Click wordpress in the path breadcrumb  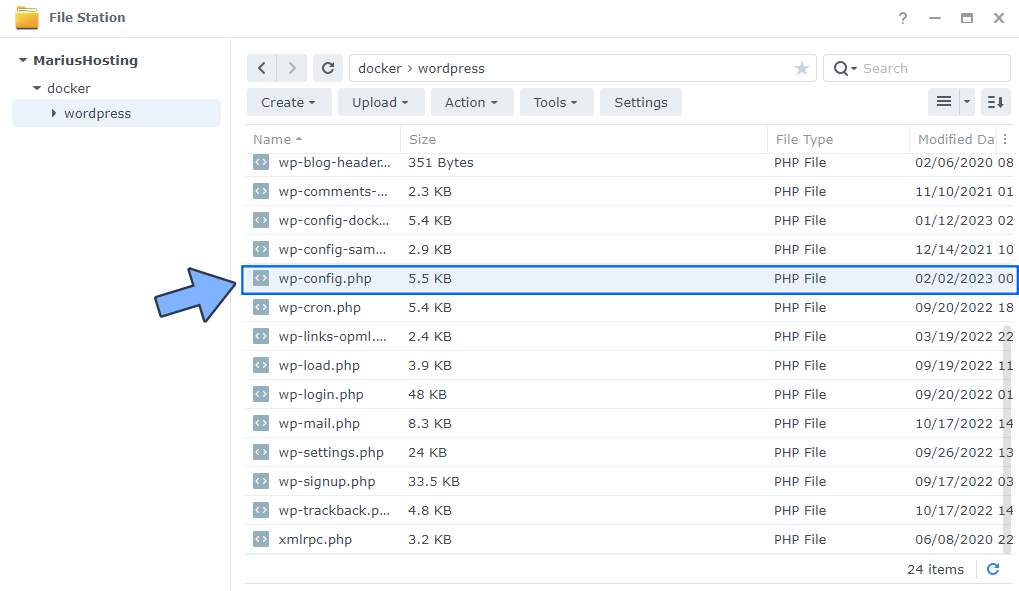(451, 68)
